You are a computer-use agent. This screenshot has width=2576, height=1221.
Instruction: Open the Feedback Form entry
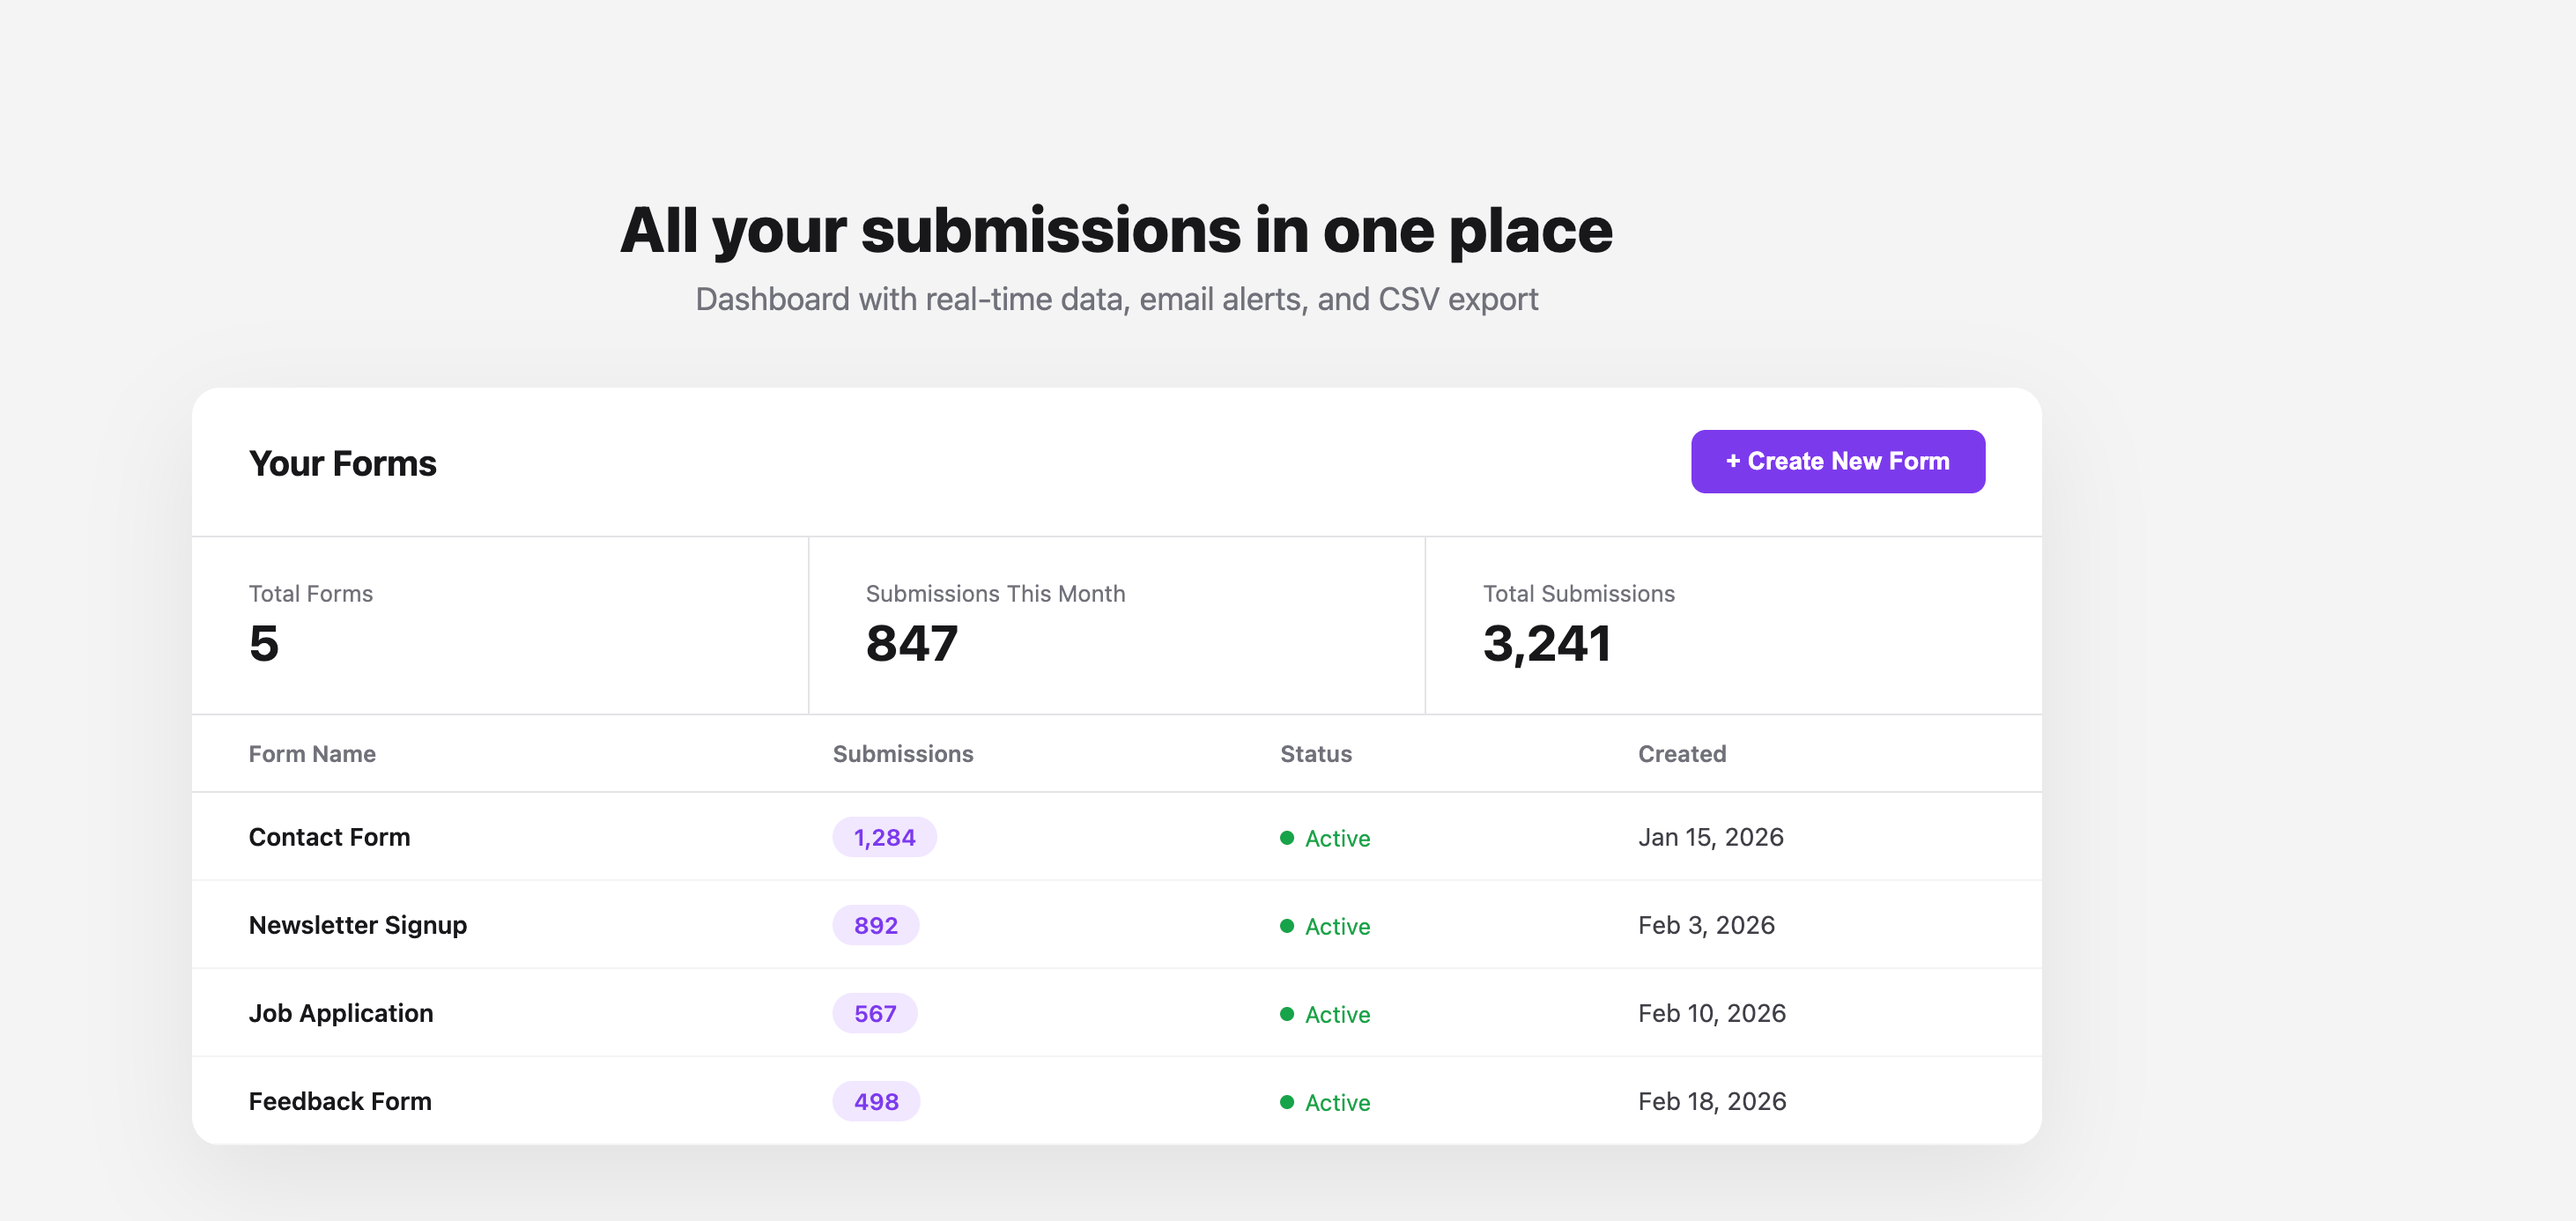click(339, 1101)
